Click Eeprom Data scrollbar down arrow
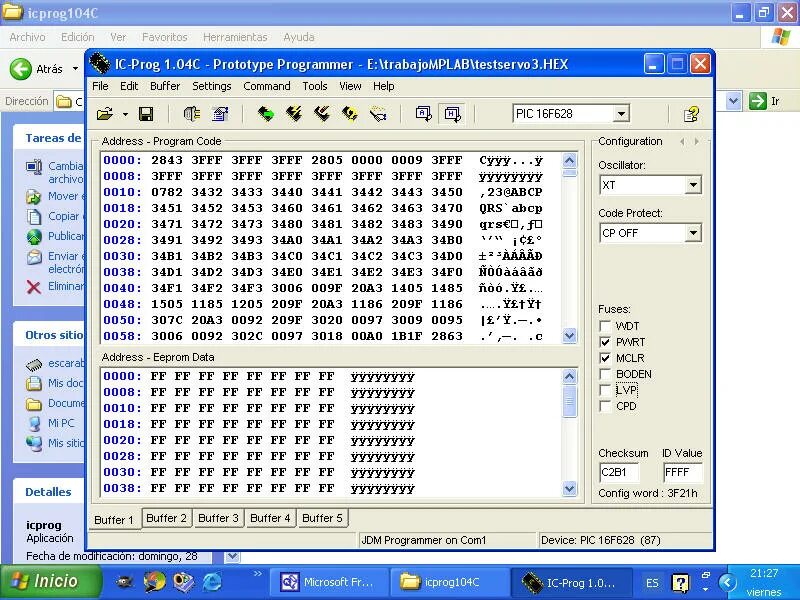Screen dimensions: 800x600 pos(569,488)
